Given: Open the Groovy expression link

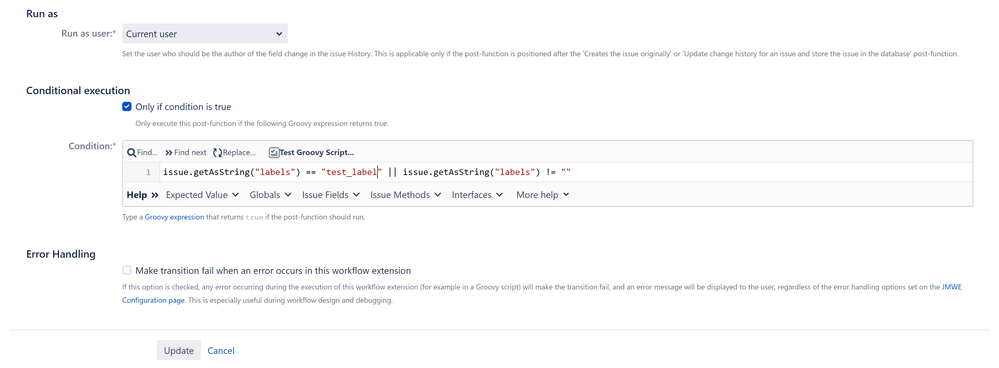Looking at the screenshot, I should click(175, 217).
